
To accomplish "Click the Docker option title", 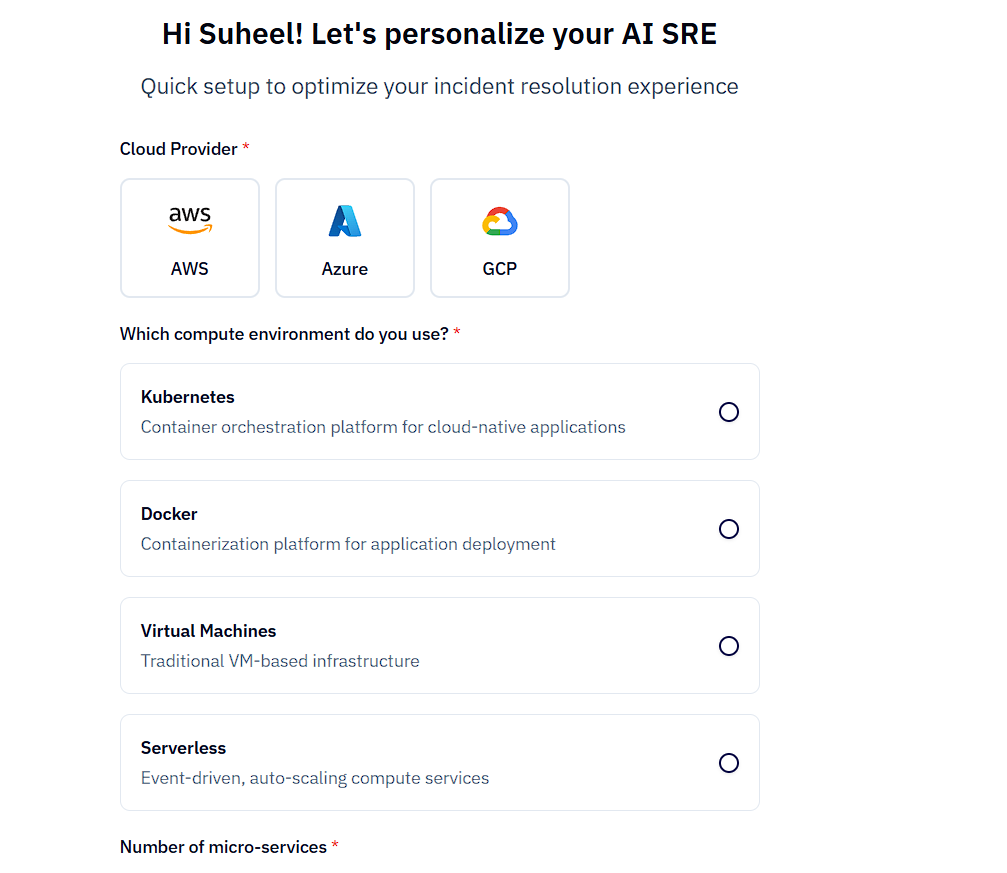I will point(169,514).
